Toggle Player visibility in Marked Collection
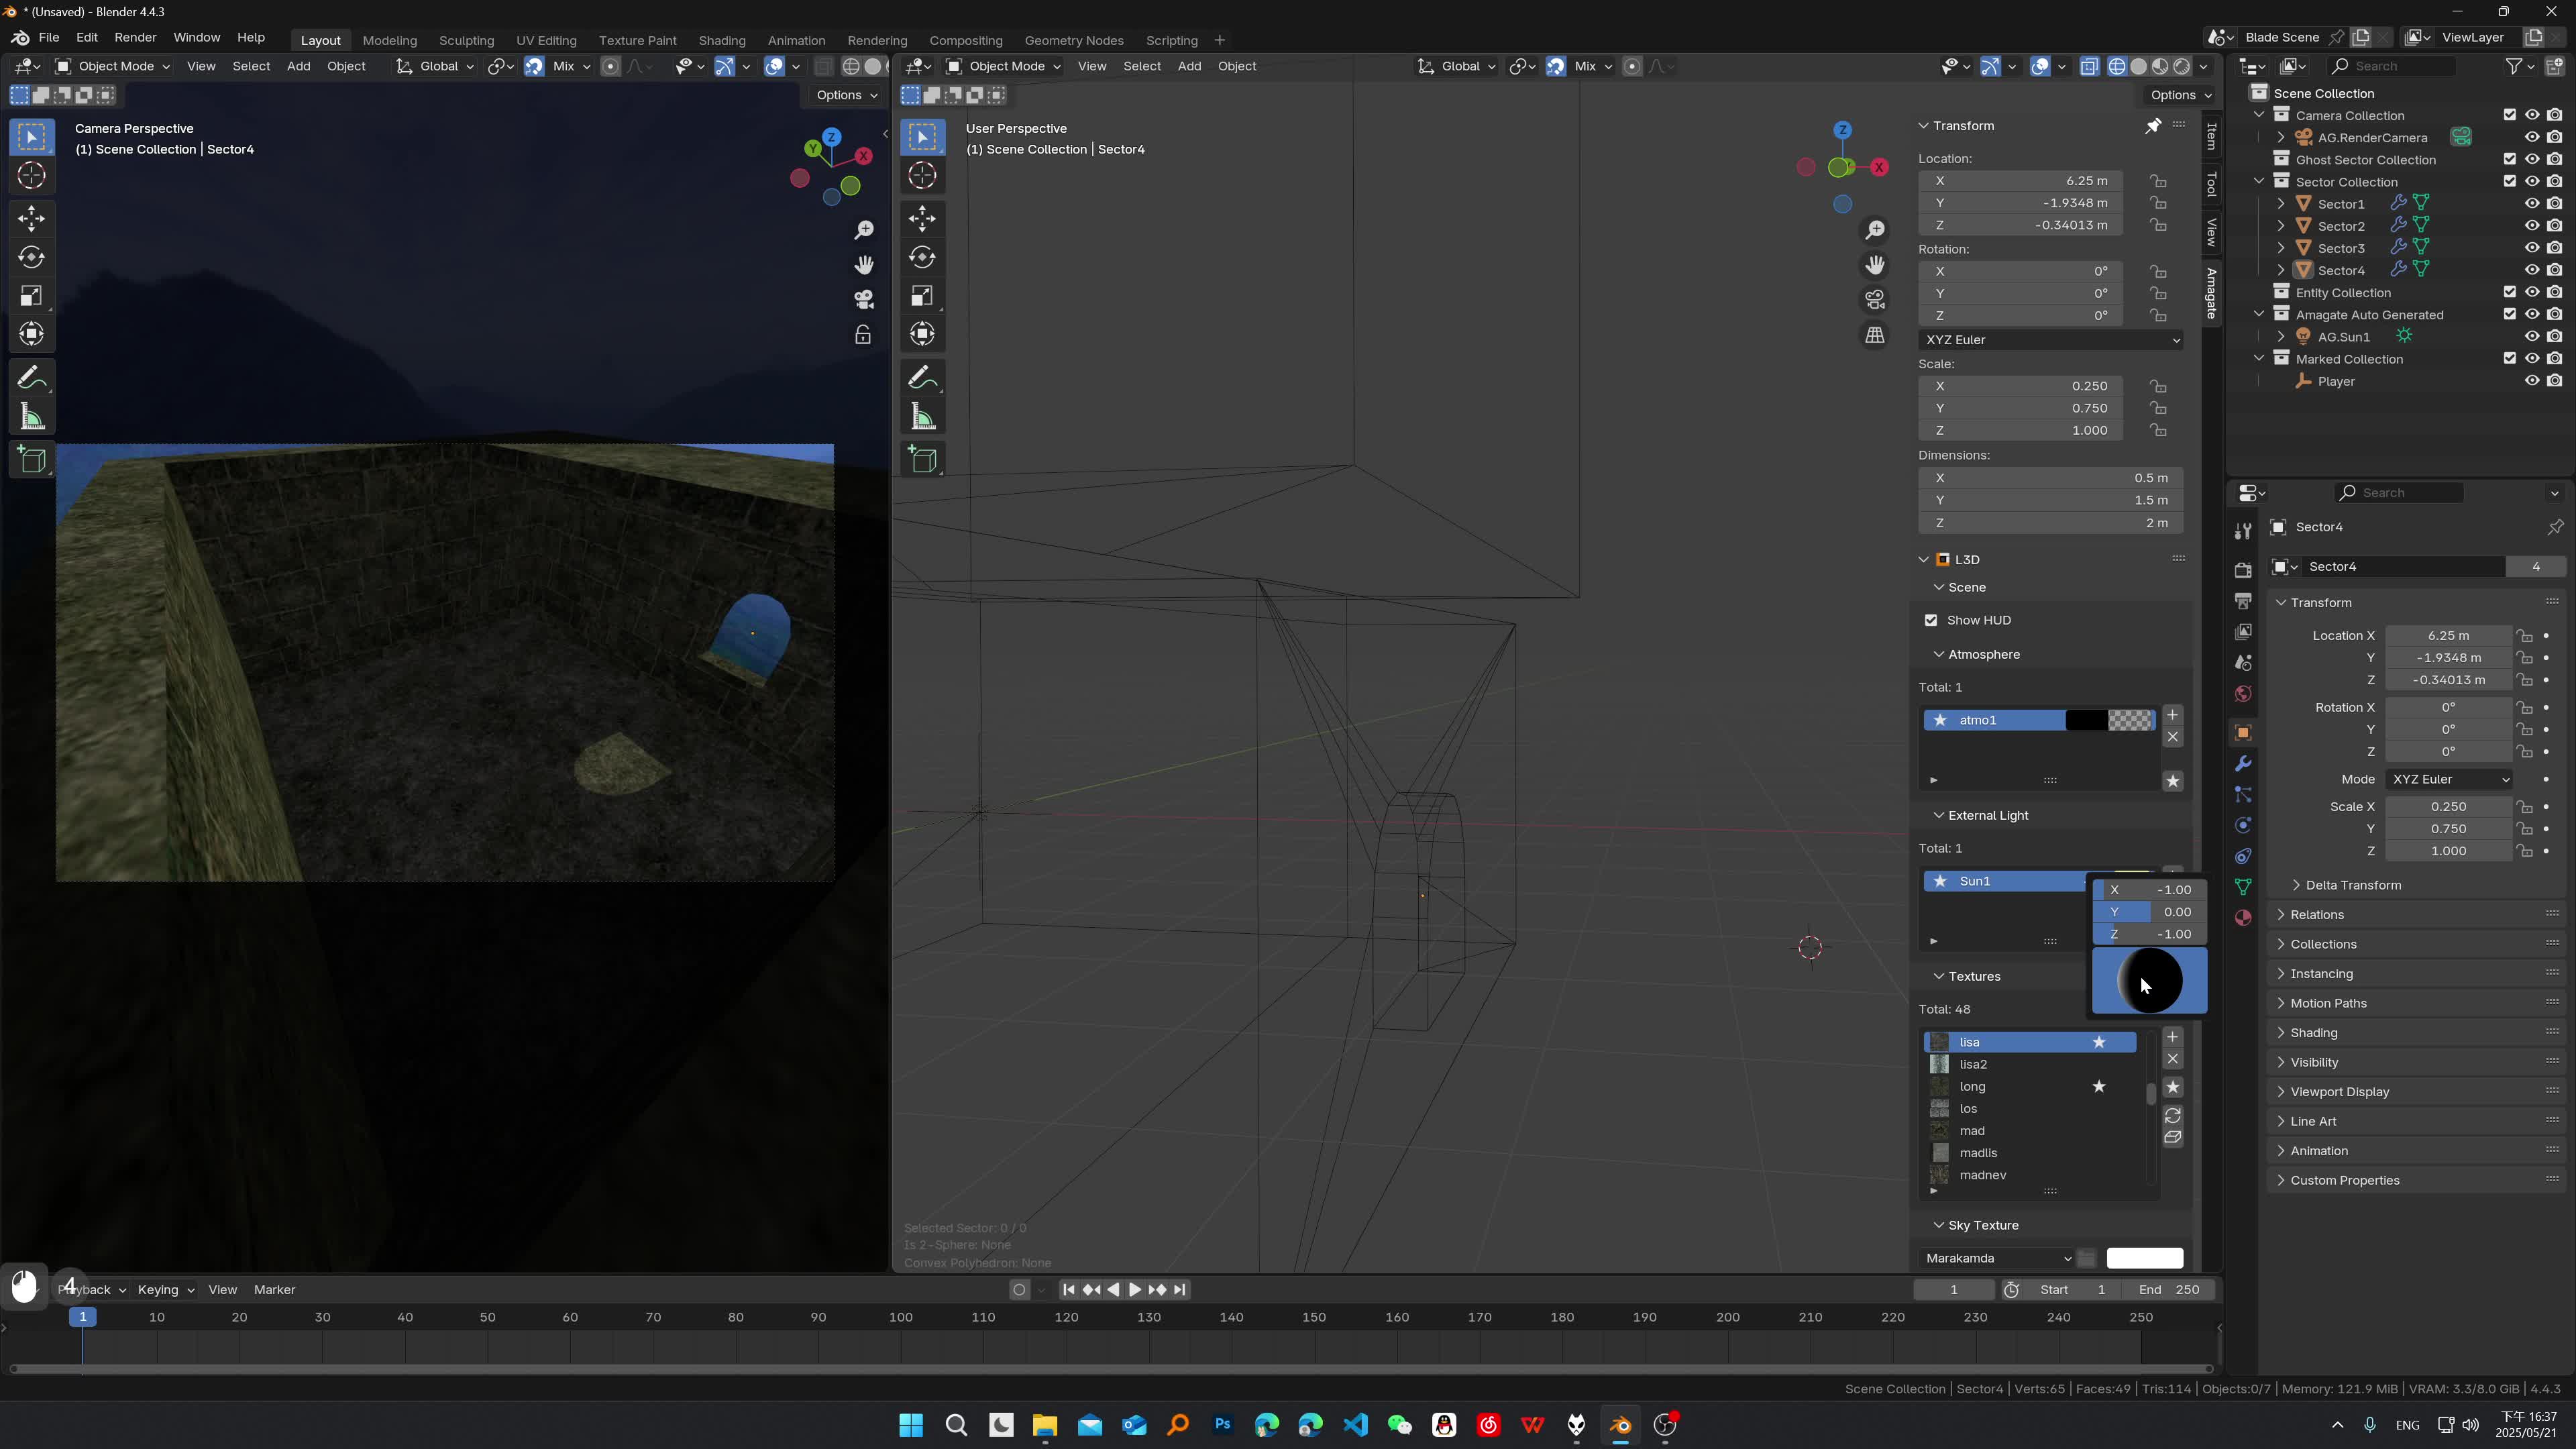2576x1449 pixels. [2532, 381]
